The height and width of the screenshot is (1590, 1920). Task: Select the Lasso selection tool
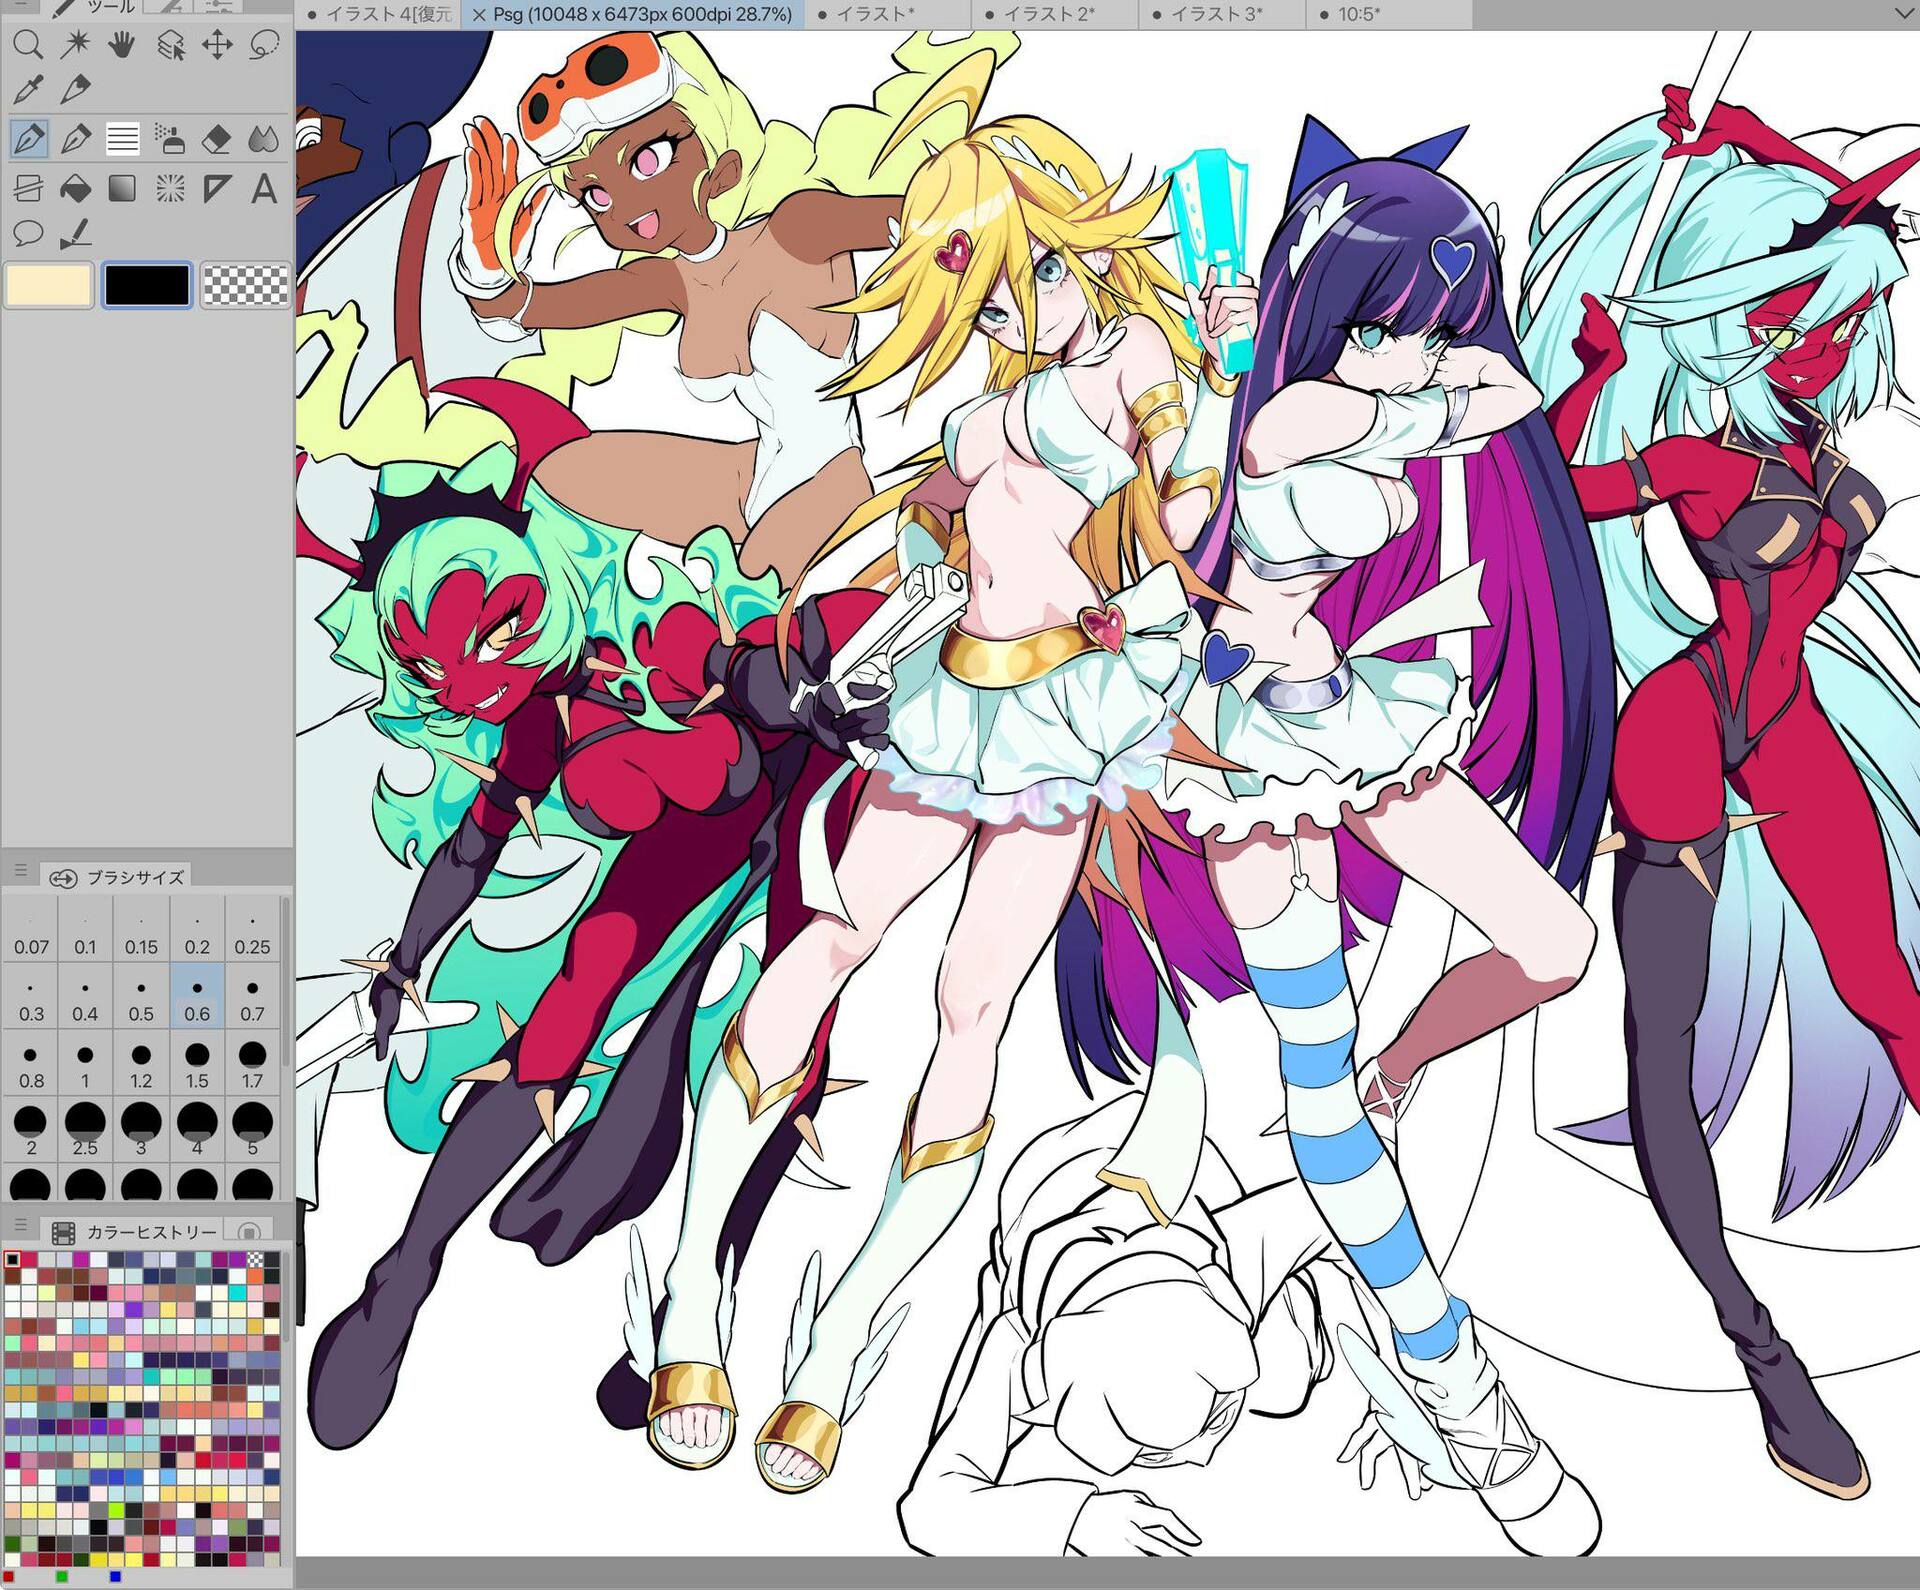tap(264, 44)
